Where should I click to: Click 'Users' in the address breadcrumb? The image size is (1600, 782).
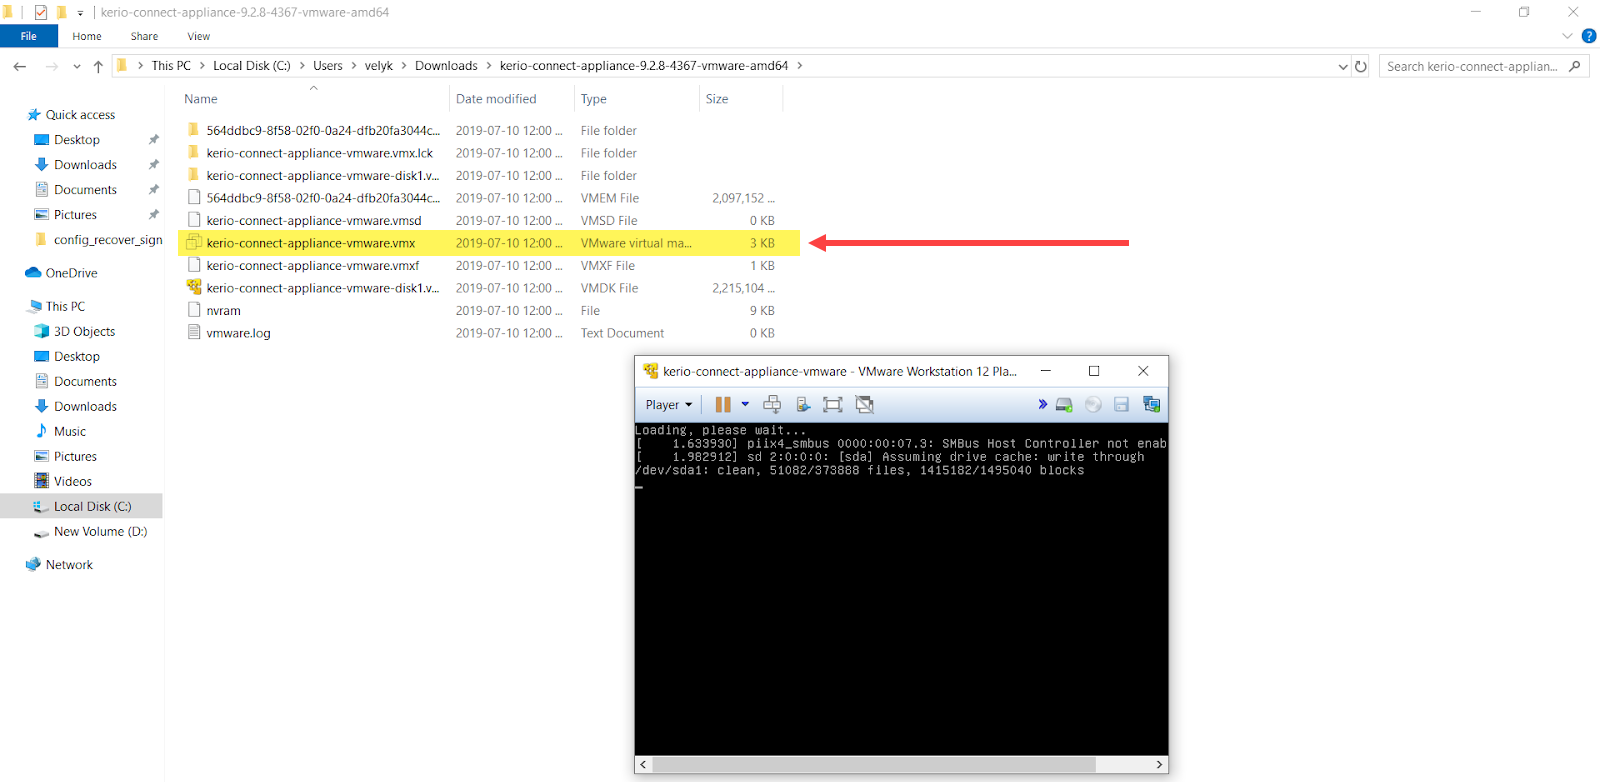328,66
